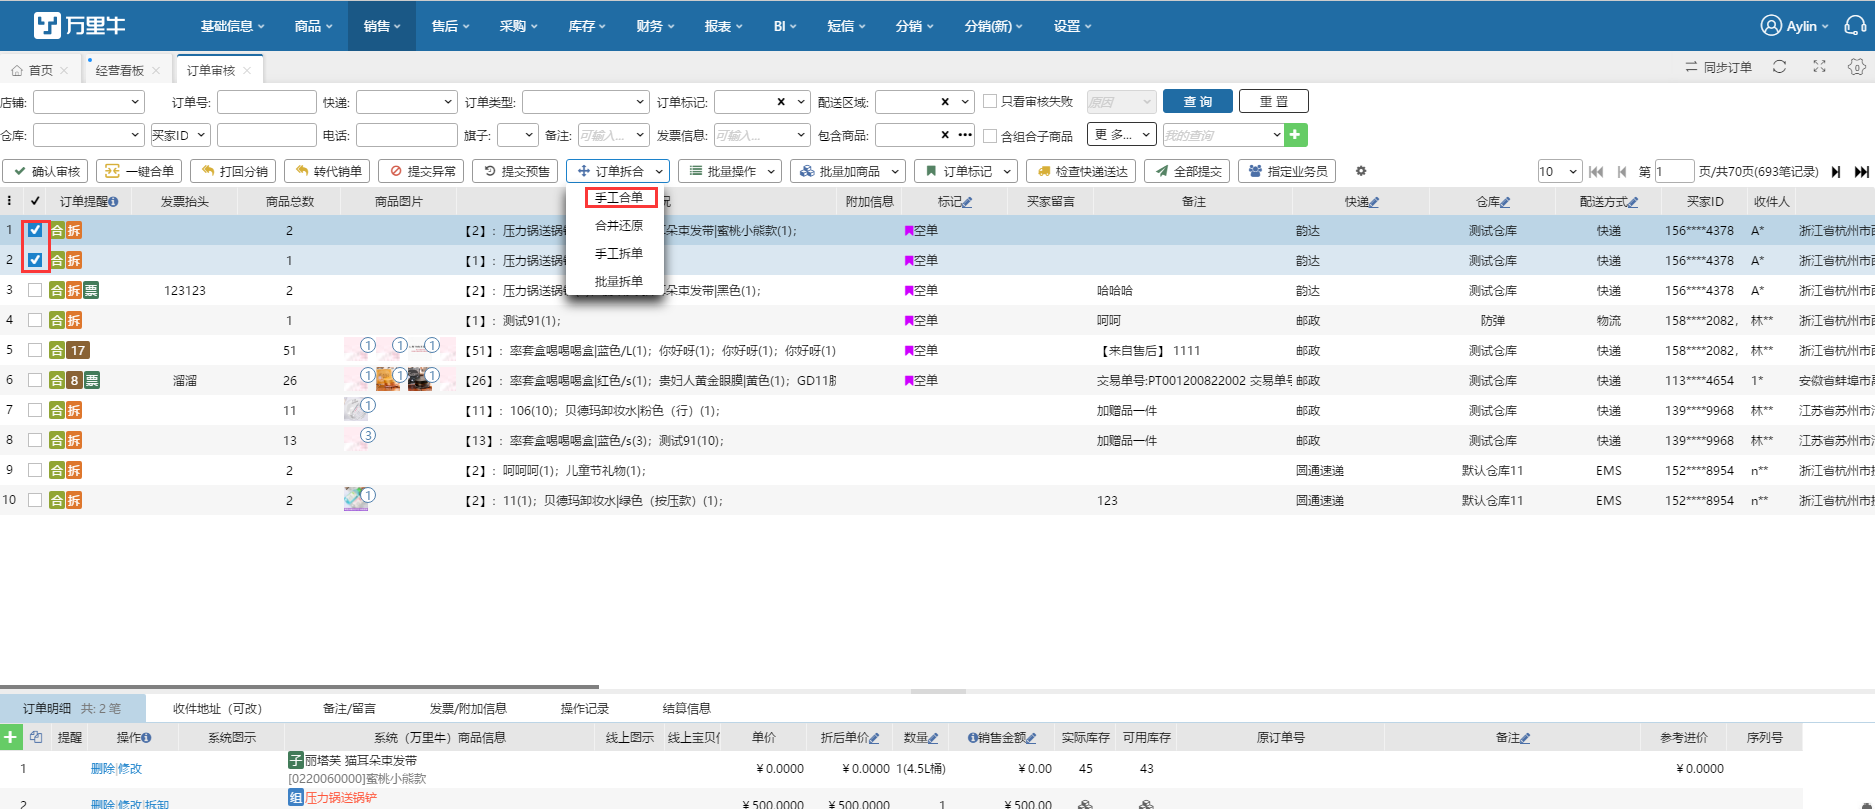Open the page size dropdown showing 10
The image size is (1875, 809).
coord(1559,171)
